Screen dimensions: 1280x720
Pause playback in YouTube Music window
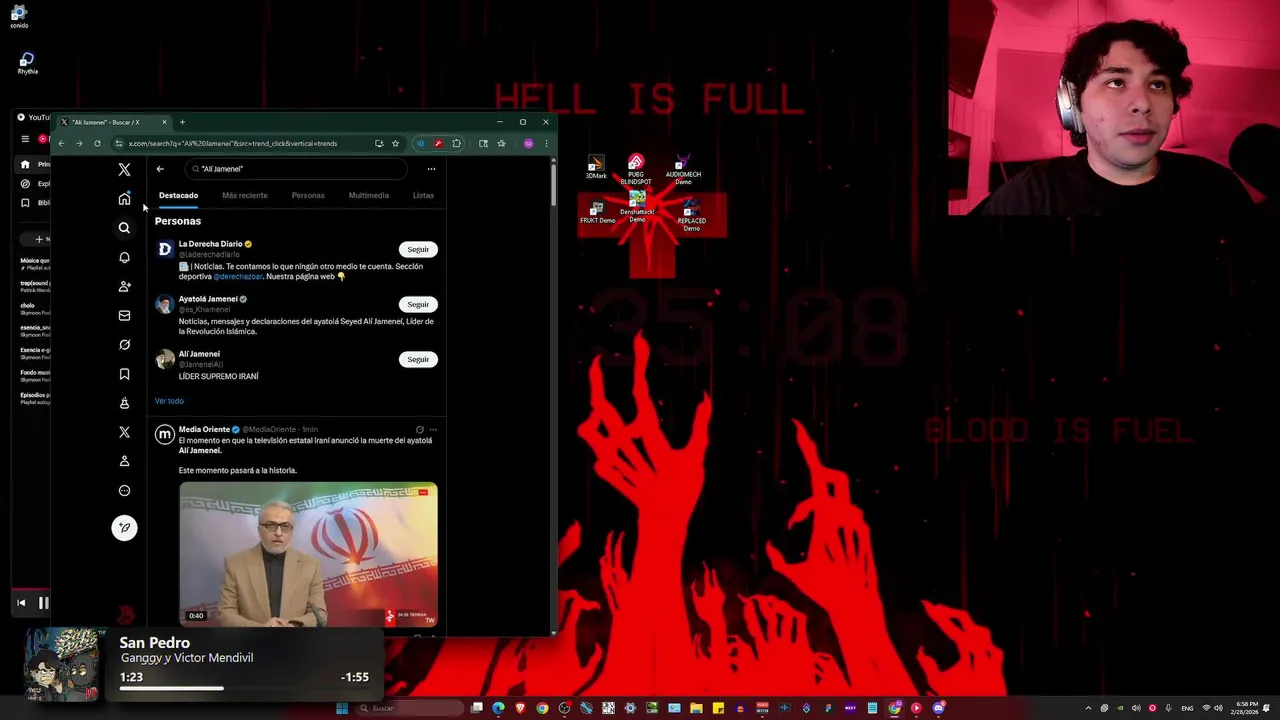tap(43, 603)
